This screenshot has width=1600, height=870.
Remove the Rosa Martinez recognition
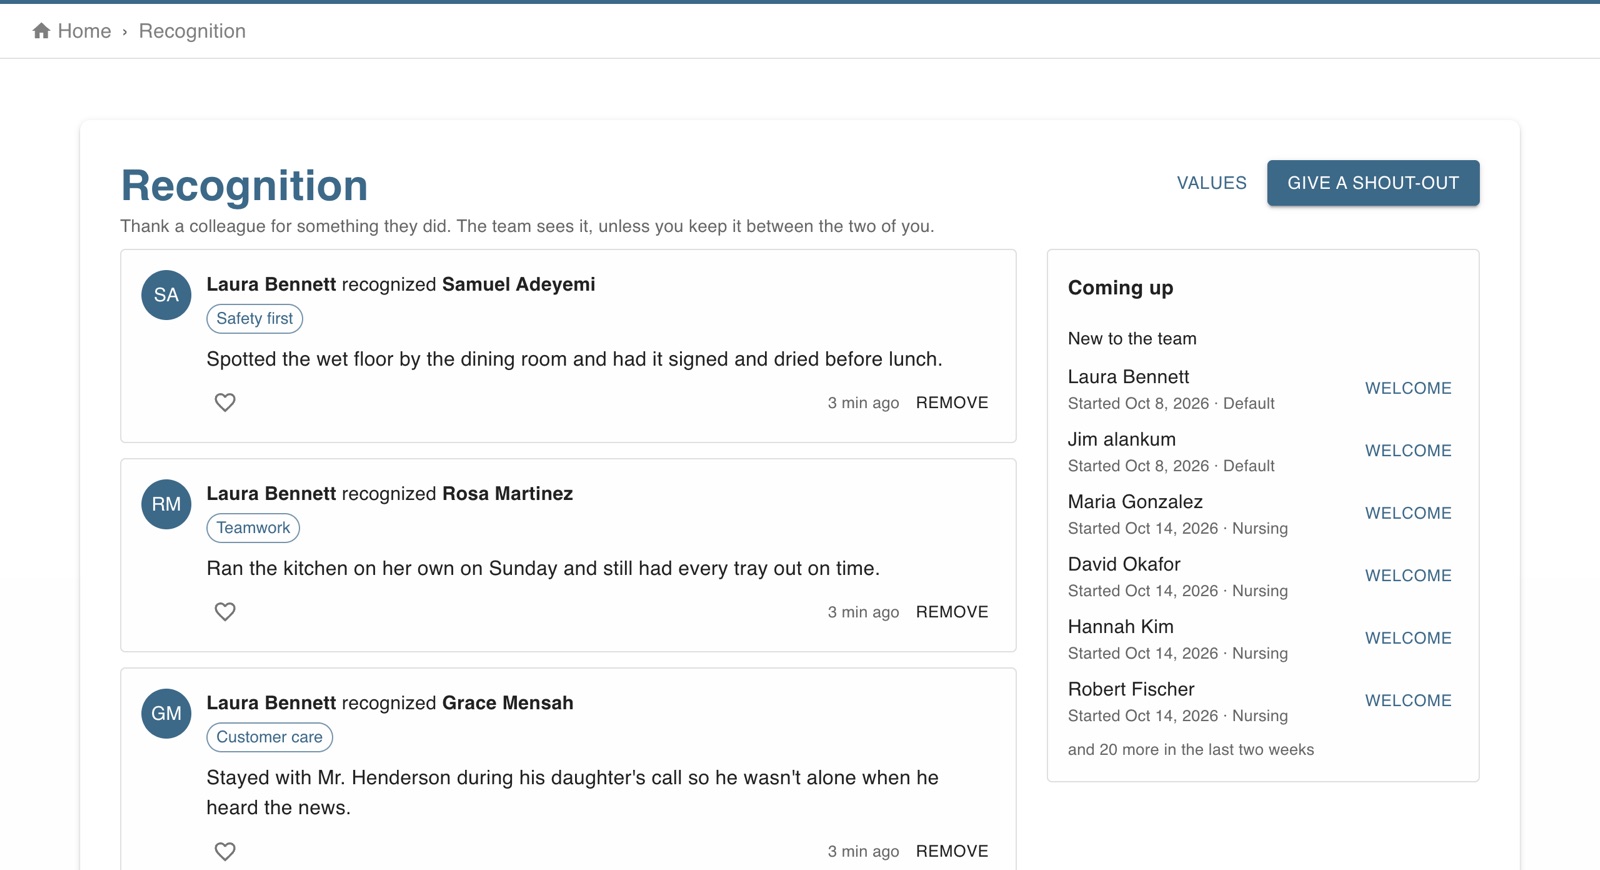952,611
